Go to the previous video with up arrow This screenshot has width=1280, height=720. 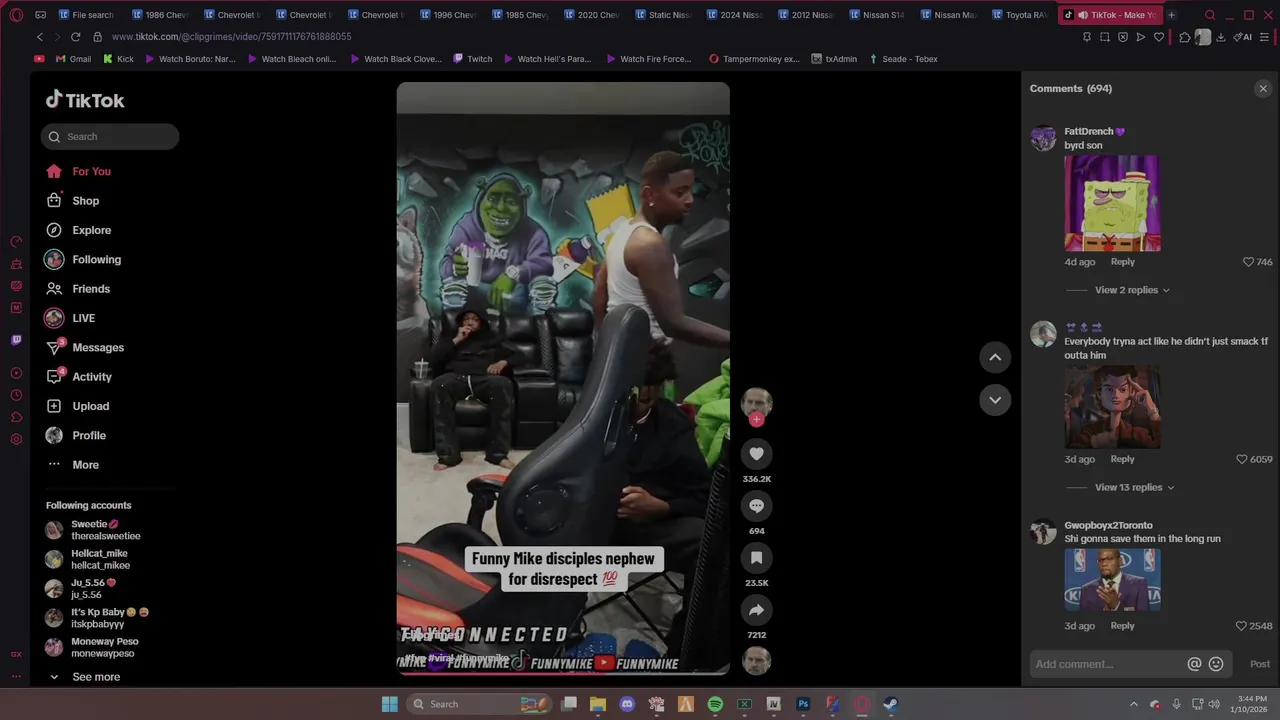[x=995, y=357]
